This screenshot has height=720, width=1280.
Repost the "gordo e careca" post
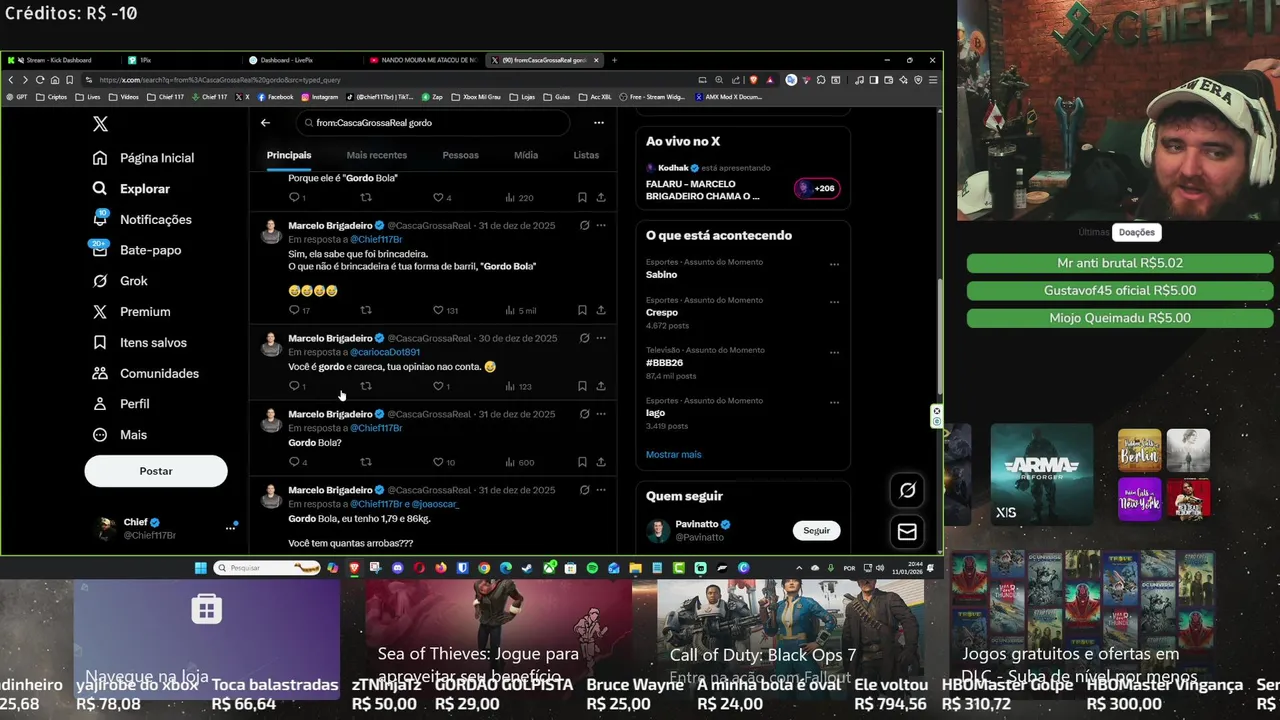pyautogui.click(x=365, y=386)
